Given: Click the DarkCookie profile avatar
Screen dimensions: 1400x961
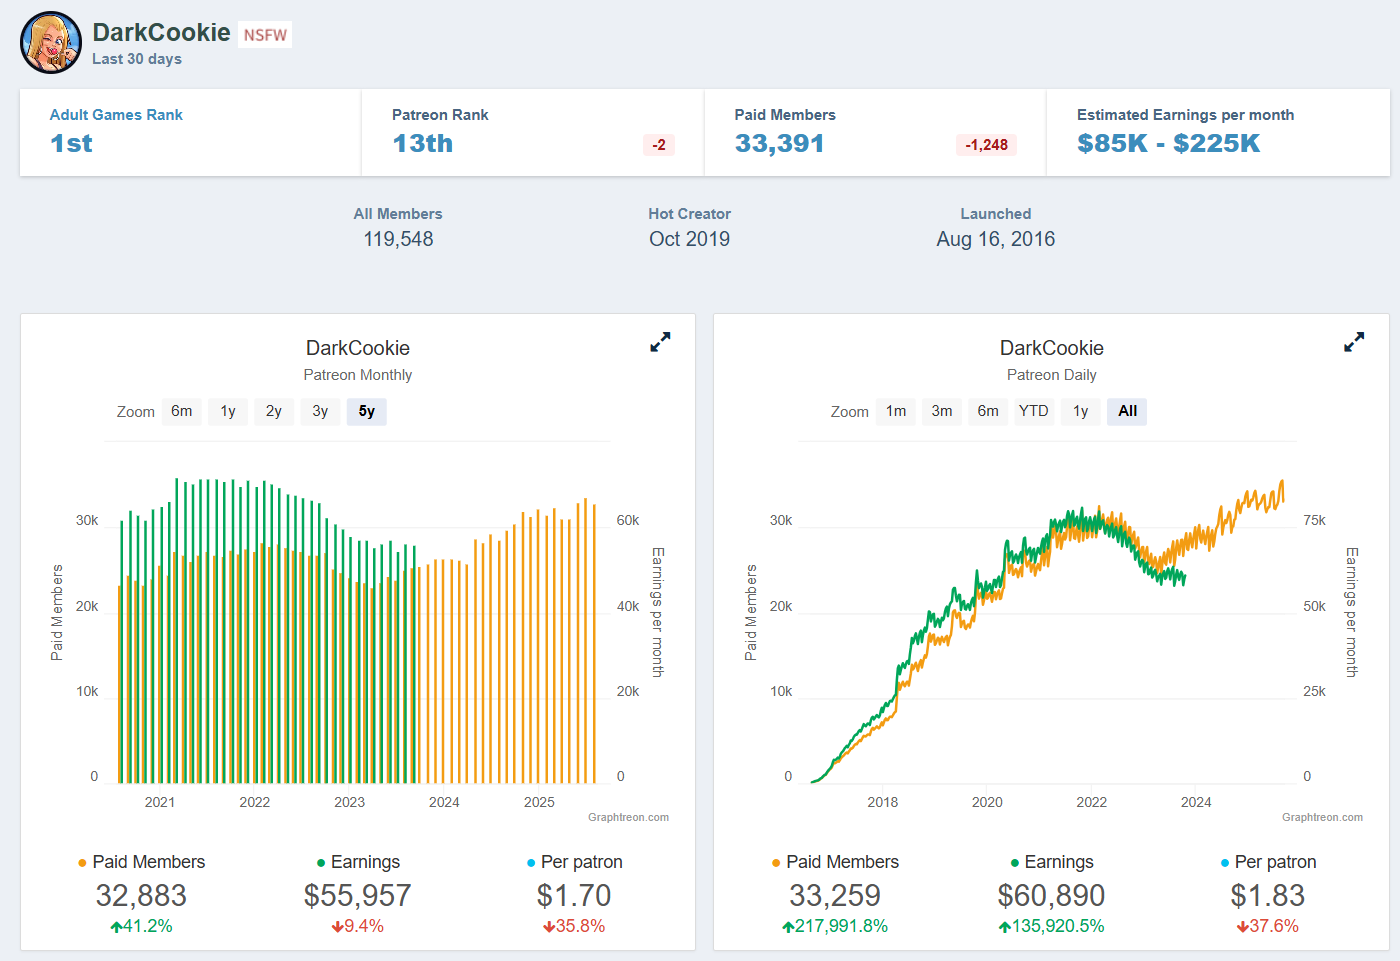Looking at the screenshot, I should (51, 43).
